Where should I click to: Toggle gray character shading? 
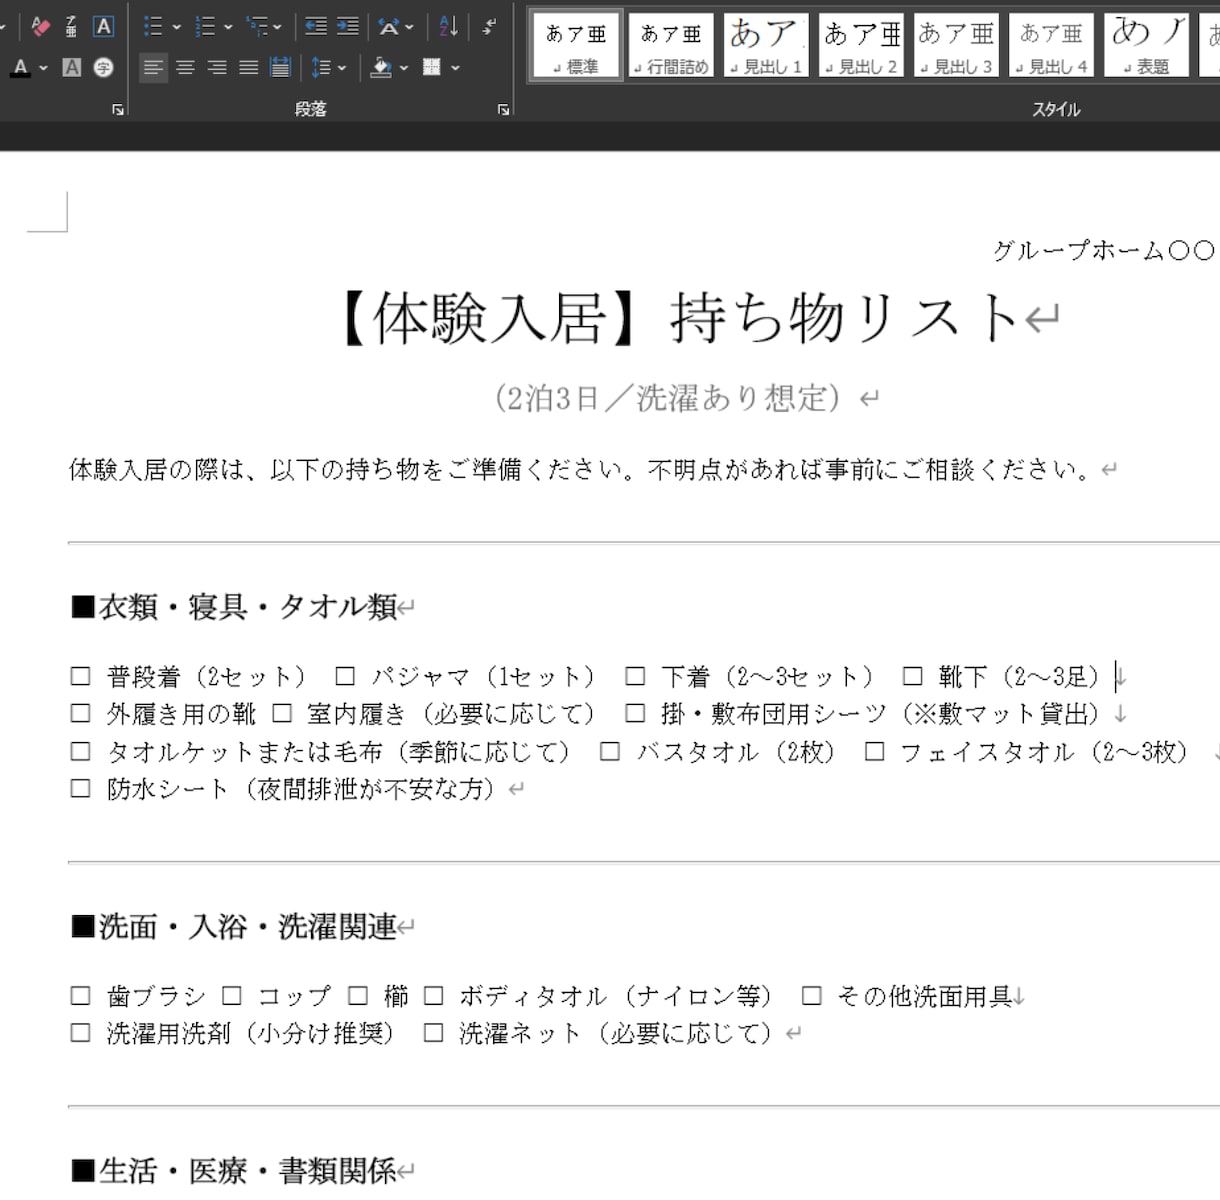(x=71, y=68)
